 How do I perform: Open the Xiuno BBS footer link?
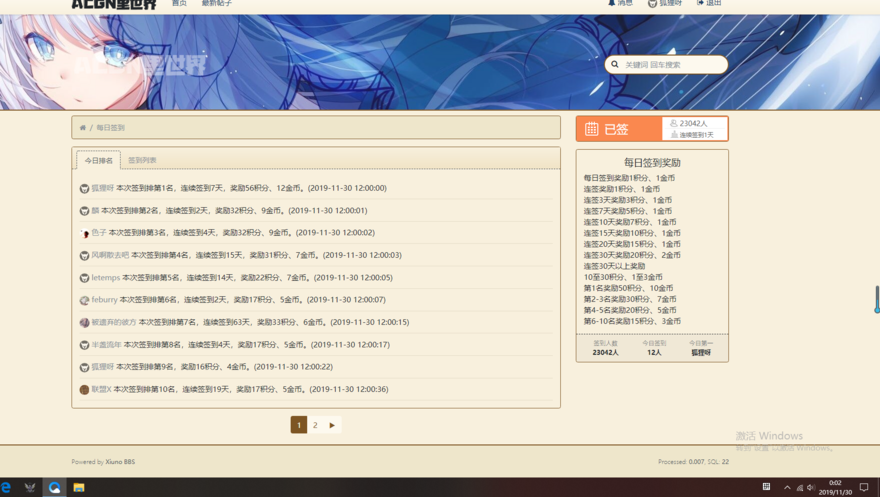point(120,462)
